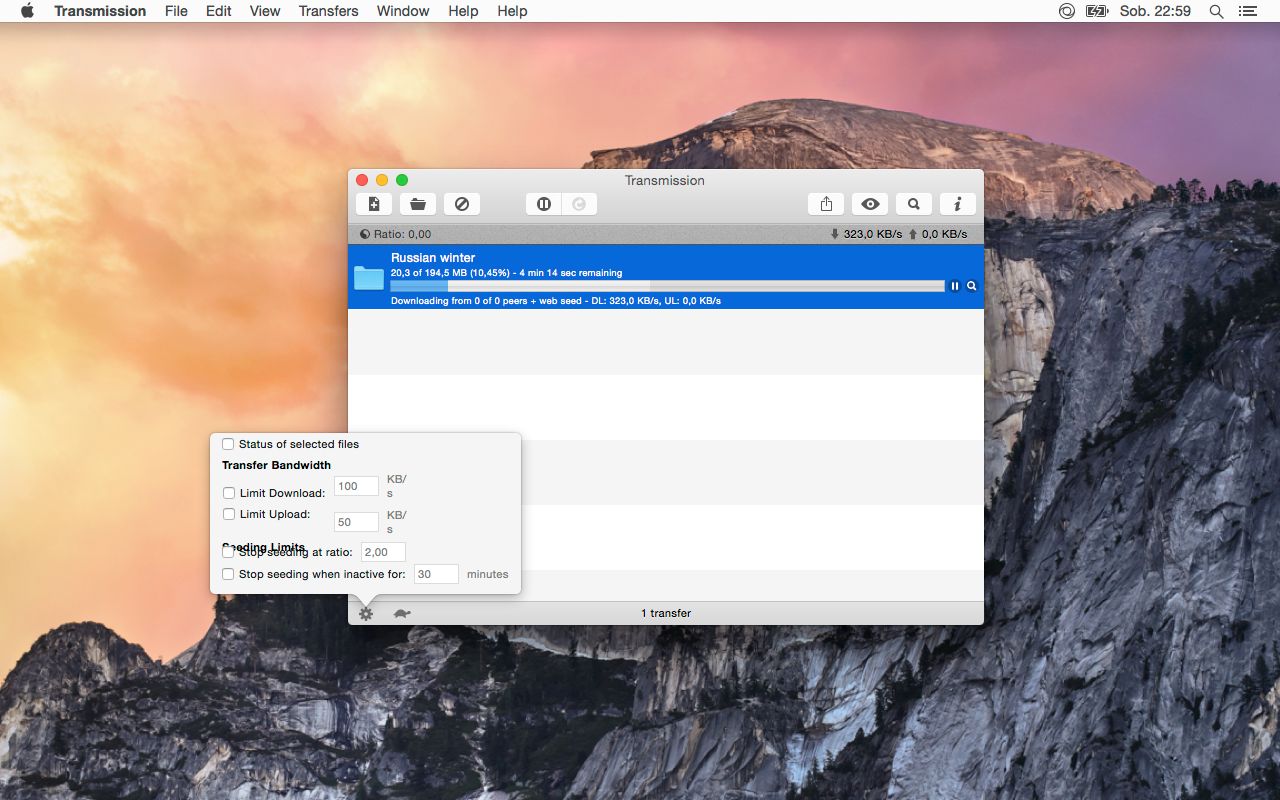The width and height of the screenshot is (1280, 800).
Task: Pause all transfers using the toolbar button
Action: (x=544, y=204)
